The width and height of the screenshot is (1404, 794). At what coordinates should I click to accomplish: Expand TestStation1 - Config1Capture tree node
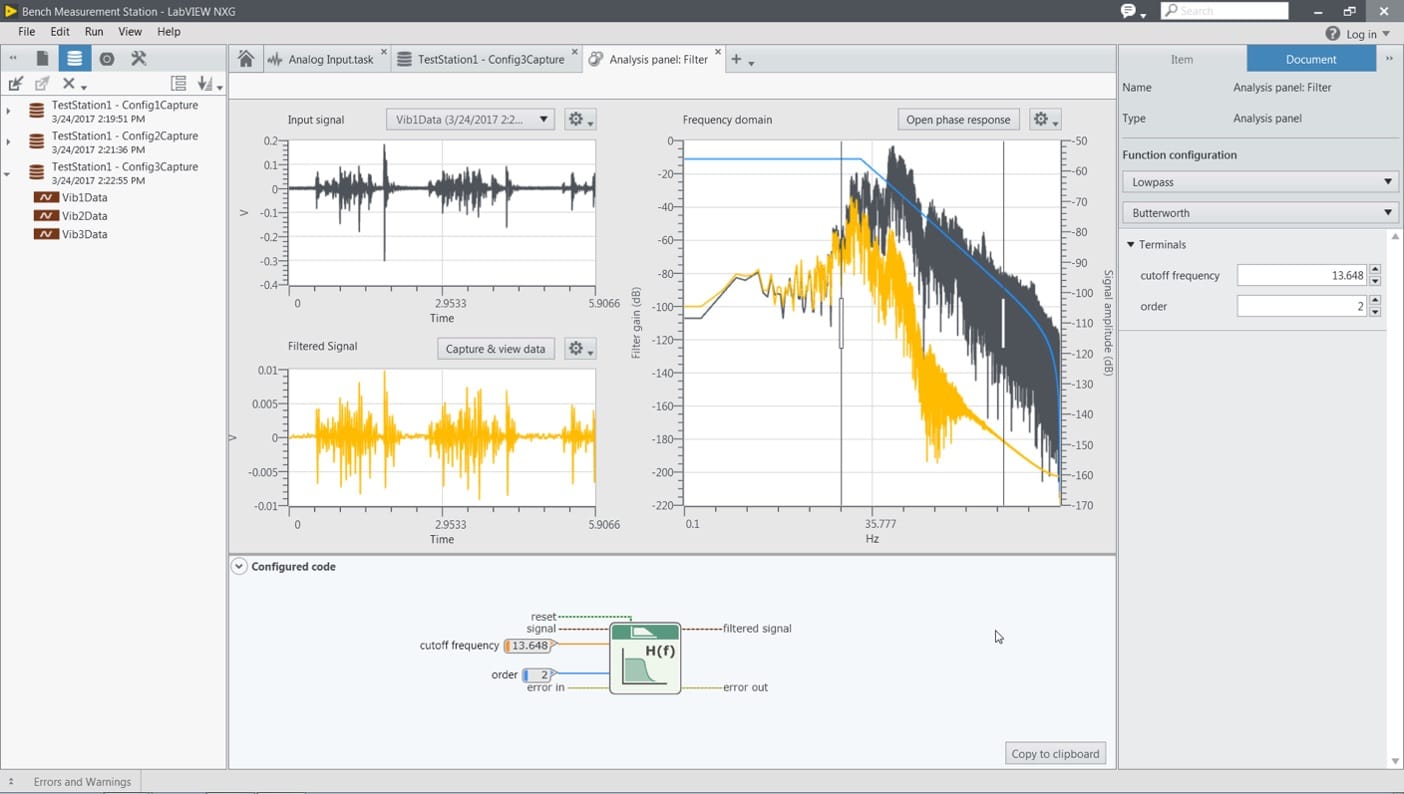click(x=9, y=111)
